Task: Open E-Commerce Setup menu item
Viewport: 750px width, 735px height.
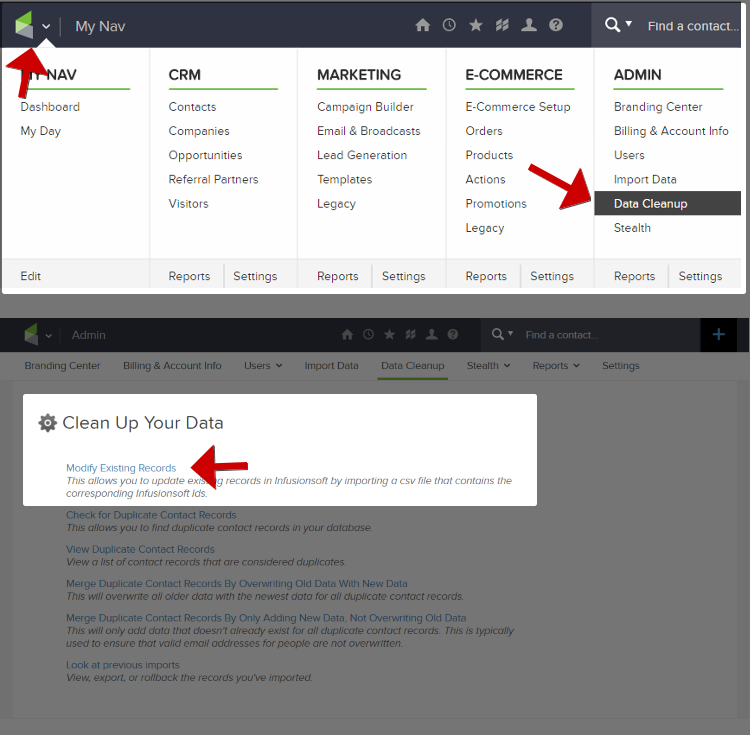Action: click(x=518, y=107)
